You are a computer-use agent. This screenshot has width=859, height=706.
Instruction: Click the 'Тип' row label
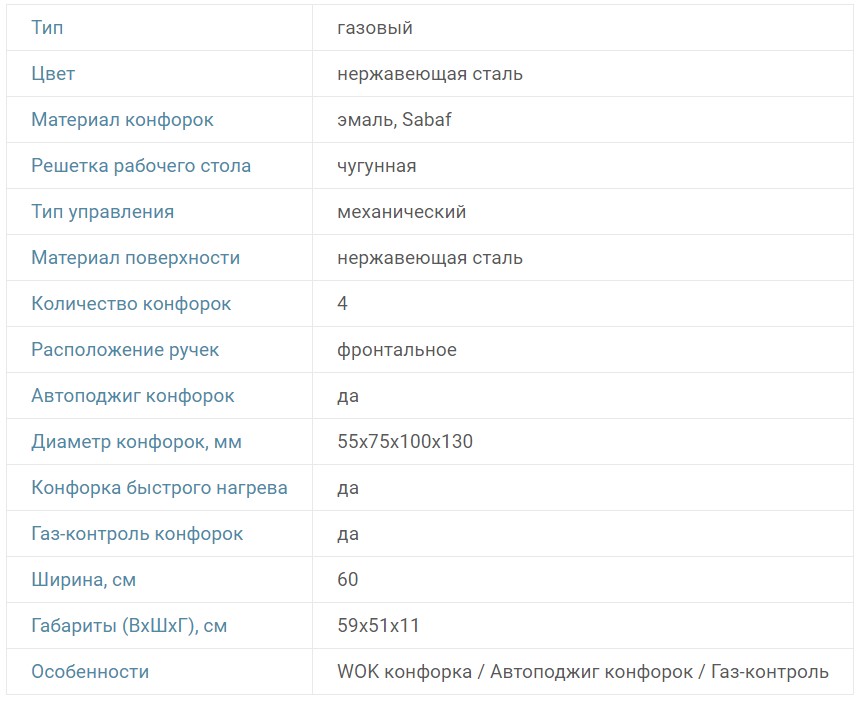click(47, 28)
